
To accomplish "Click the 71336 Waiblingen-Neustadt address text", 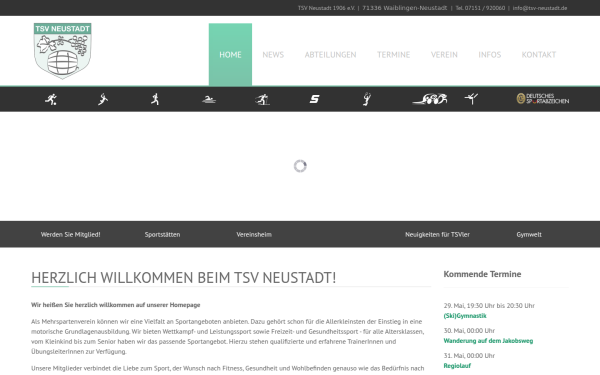I will pos(404,8).
